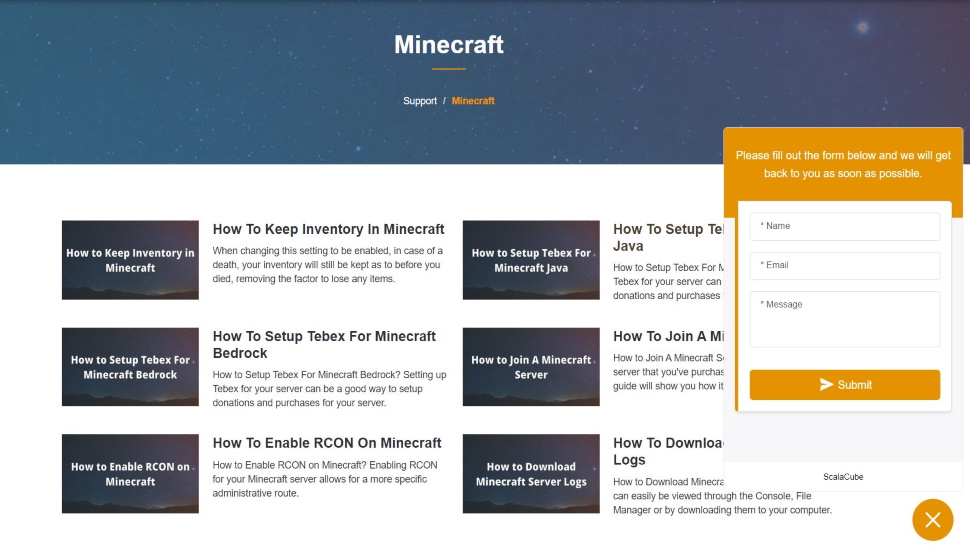Click the Setup Tebex For Minecraft Bedrock thumbnail
The width and height of the screenshot is (970, 546).
(x=130, y=367)
